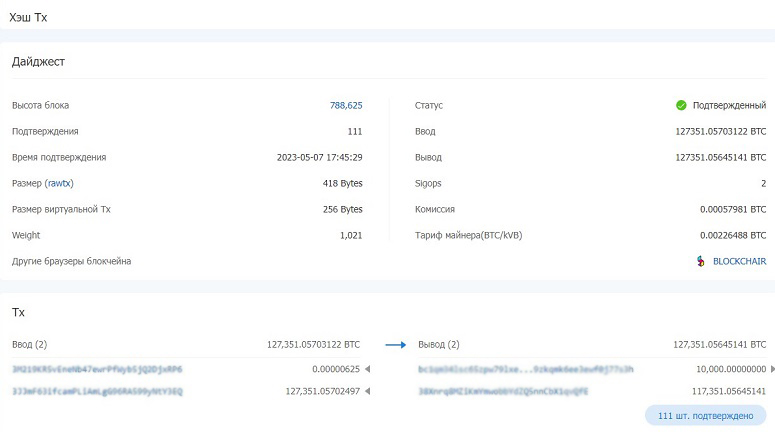Viewport: 775px width, 432px height.
Task: Click the Blockchair logo icon
Action: pyautogui.click(x=700, y=261)
